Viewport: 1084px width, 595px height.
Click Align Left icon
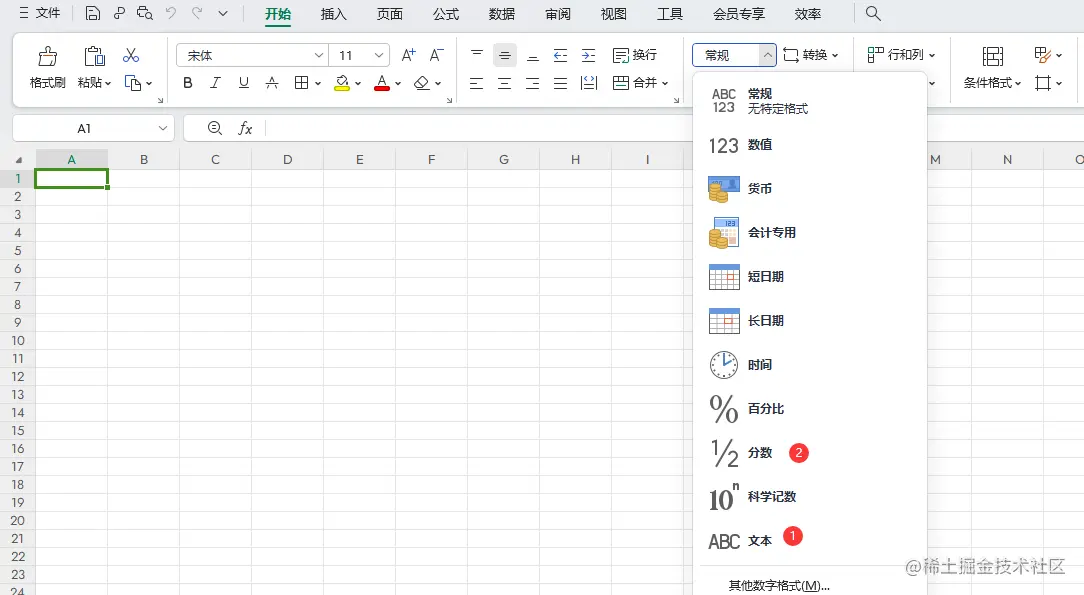tap(476, 83)
